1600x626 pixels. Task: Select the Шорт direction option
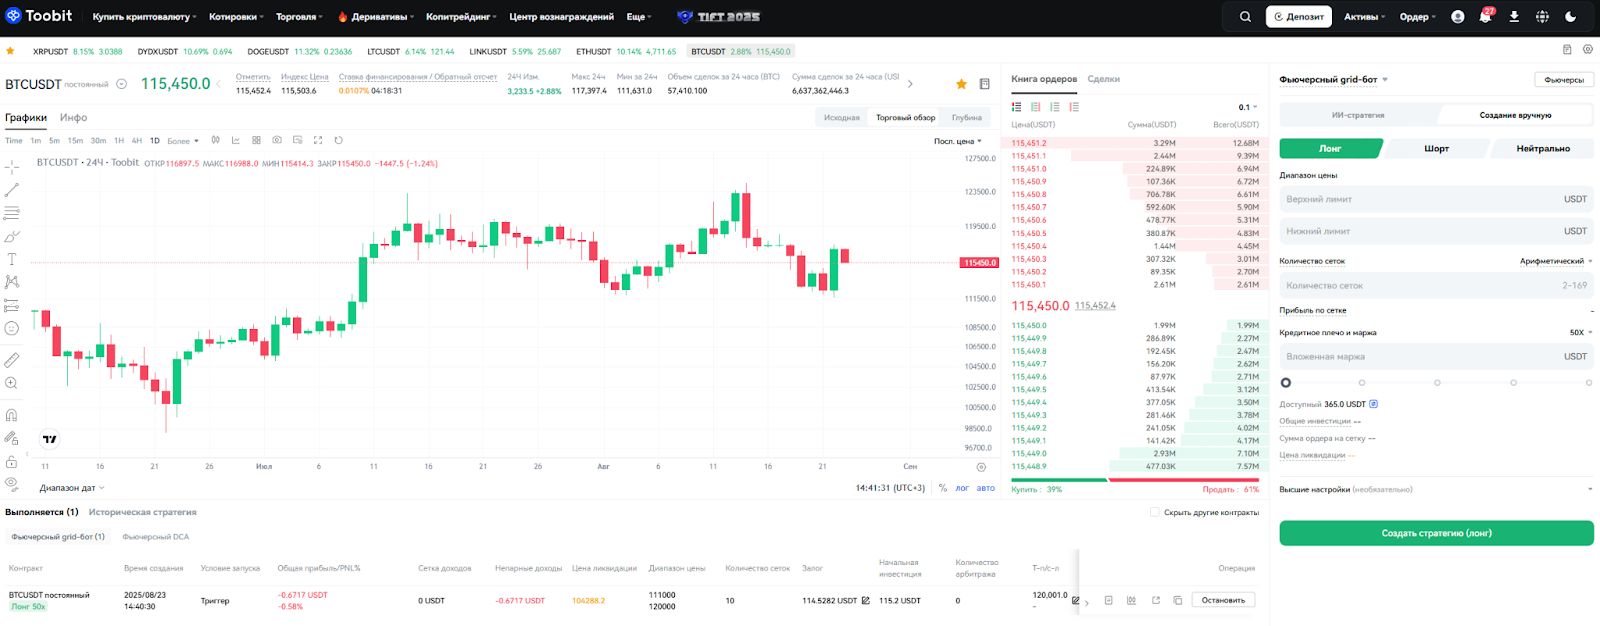(x=1436, y=148)
